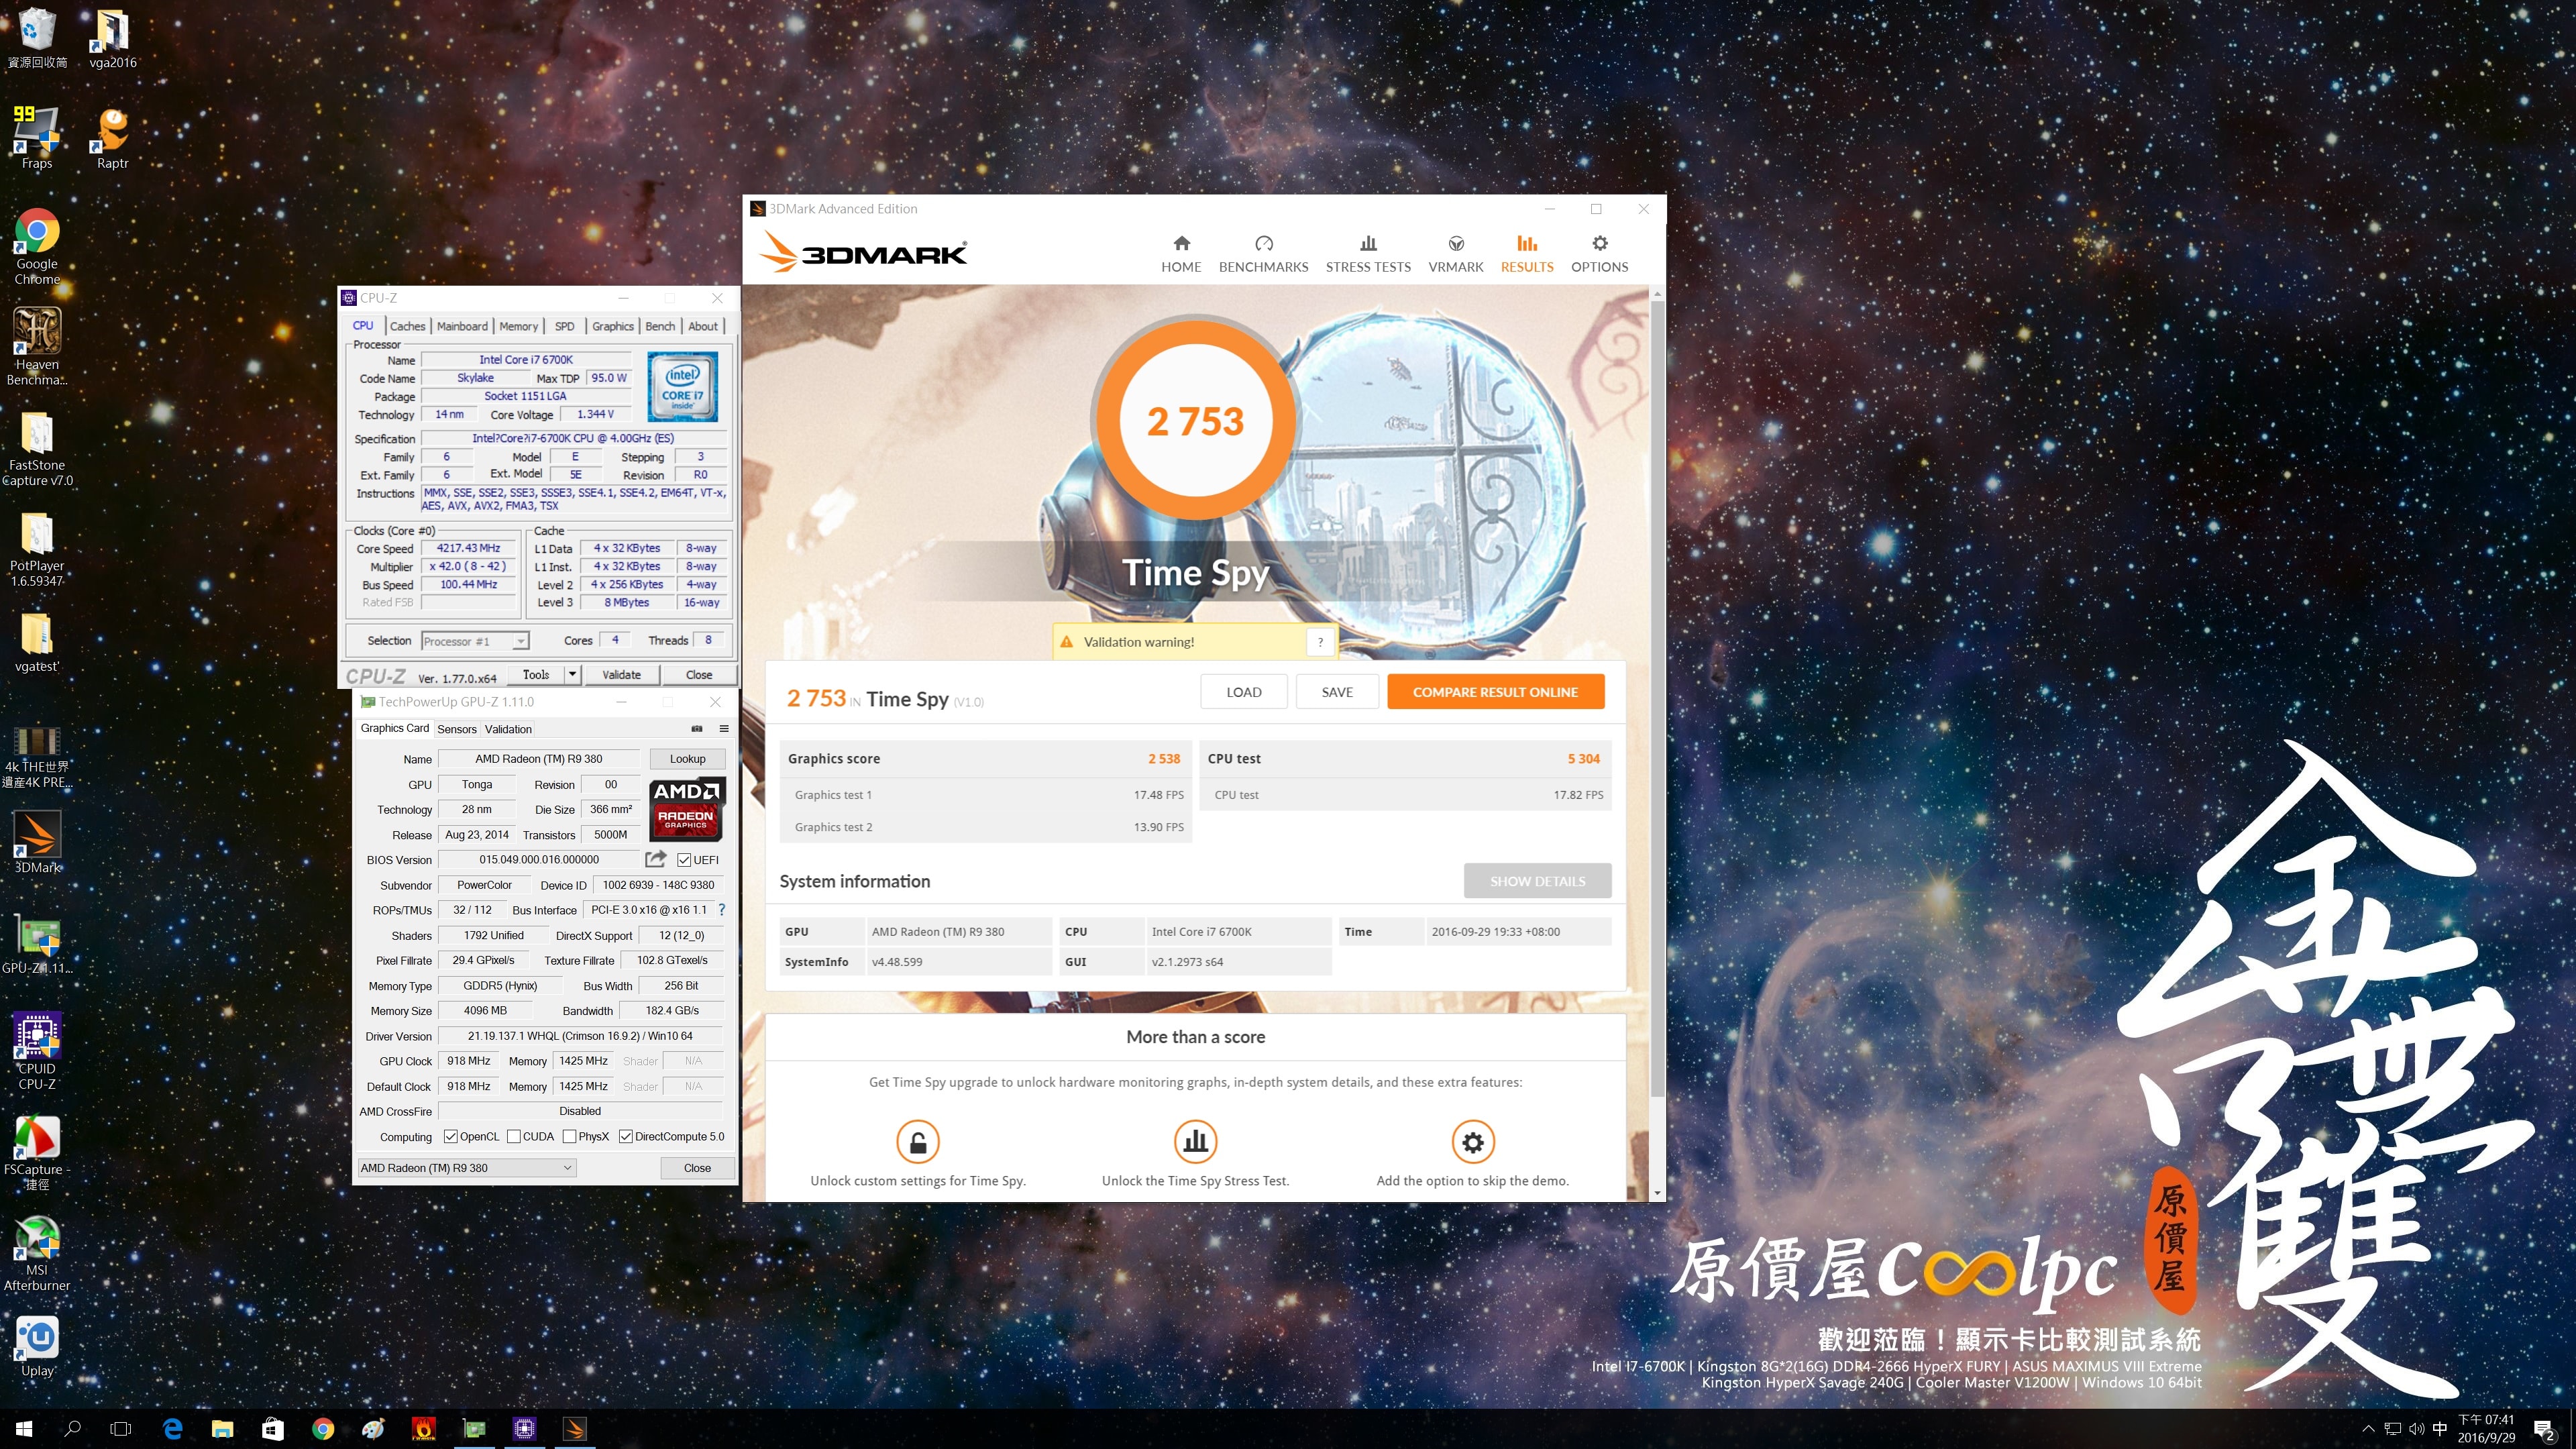Switch to the Mainboard tab in CPU-Z
Viewport: 2576px width, 1449px height.
462,326
